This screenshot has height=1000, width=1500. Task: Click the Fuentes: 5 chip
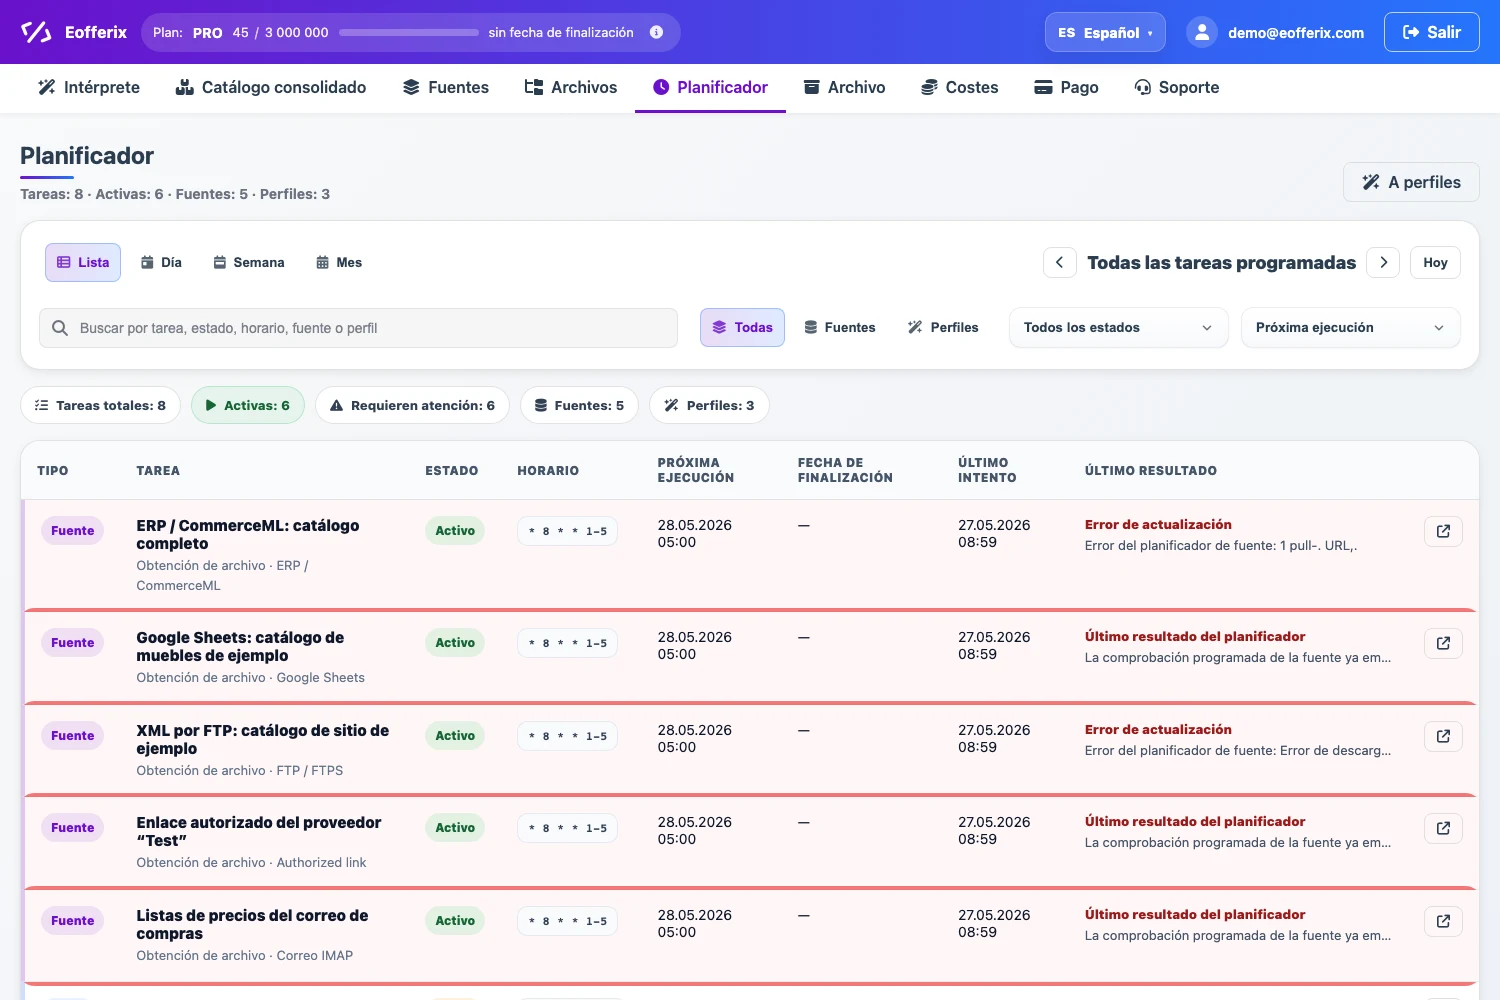click(x=579, y=405)
